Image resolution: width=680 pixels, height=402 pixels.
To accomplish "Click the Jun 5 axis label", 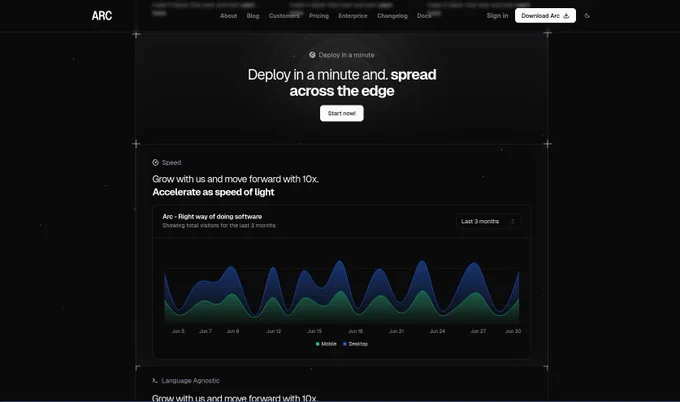I will [178, 331].
